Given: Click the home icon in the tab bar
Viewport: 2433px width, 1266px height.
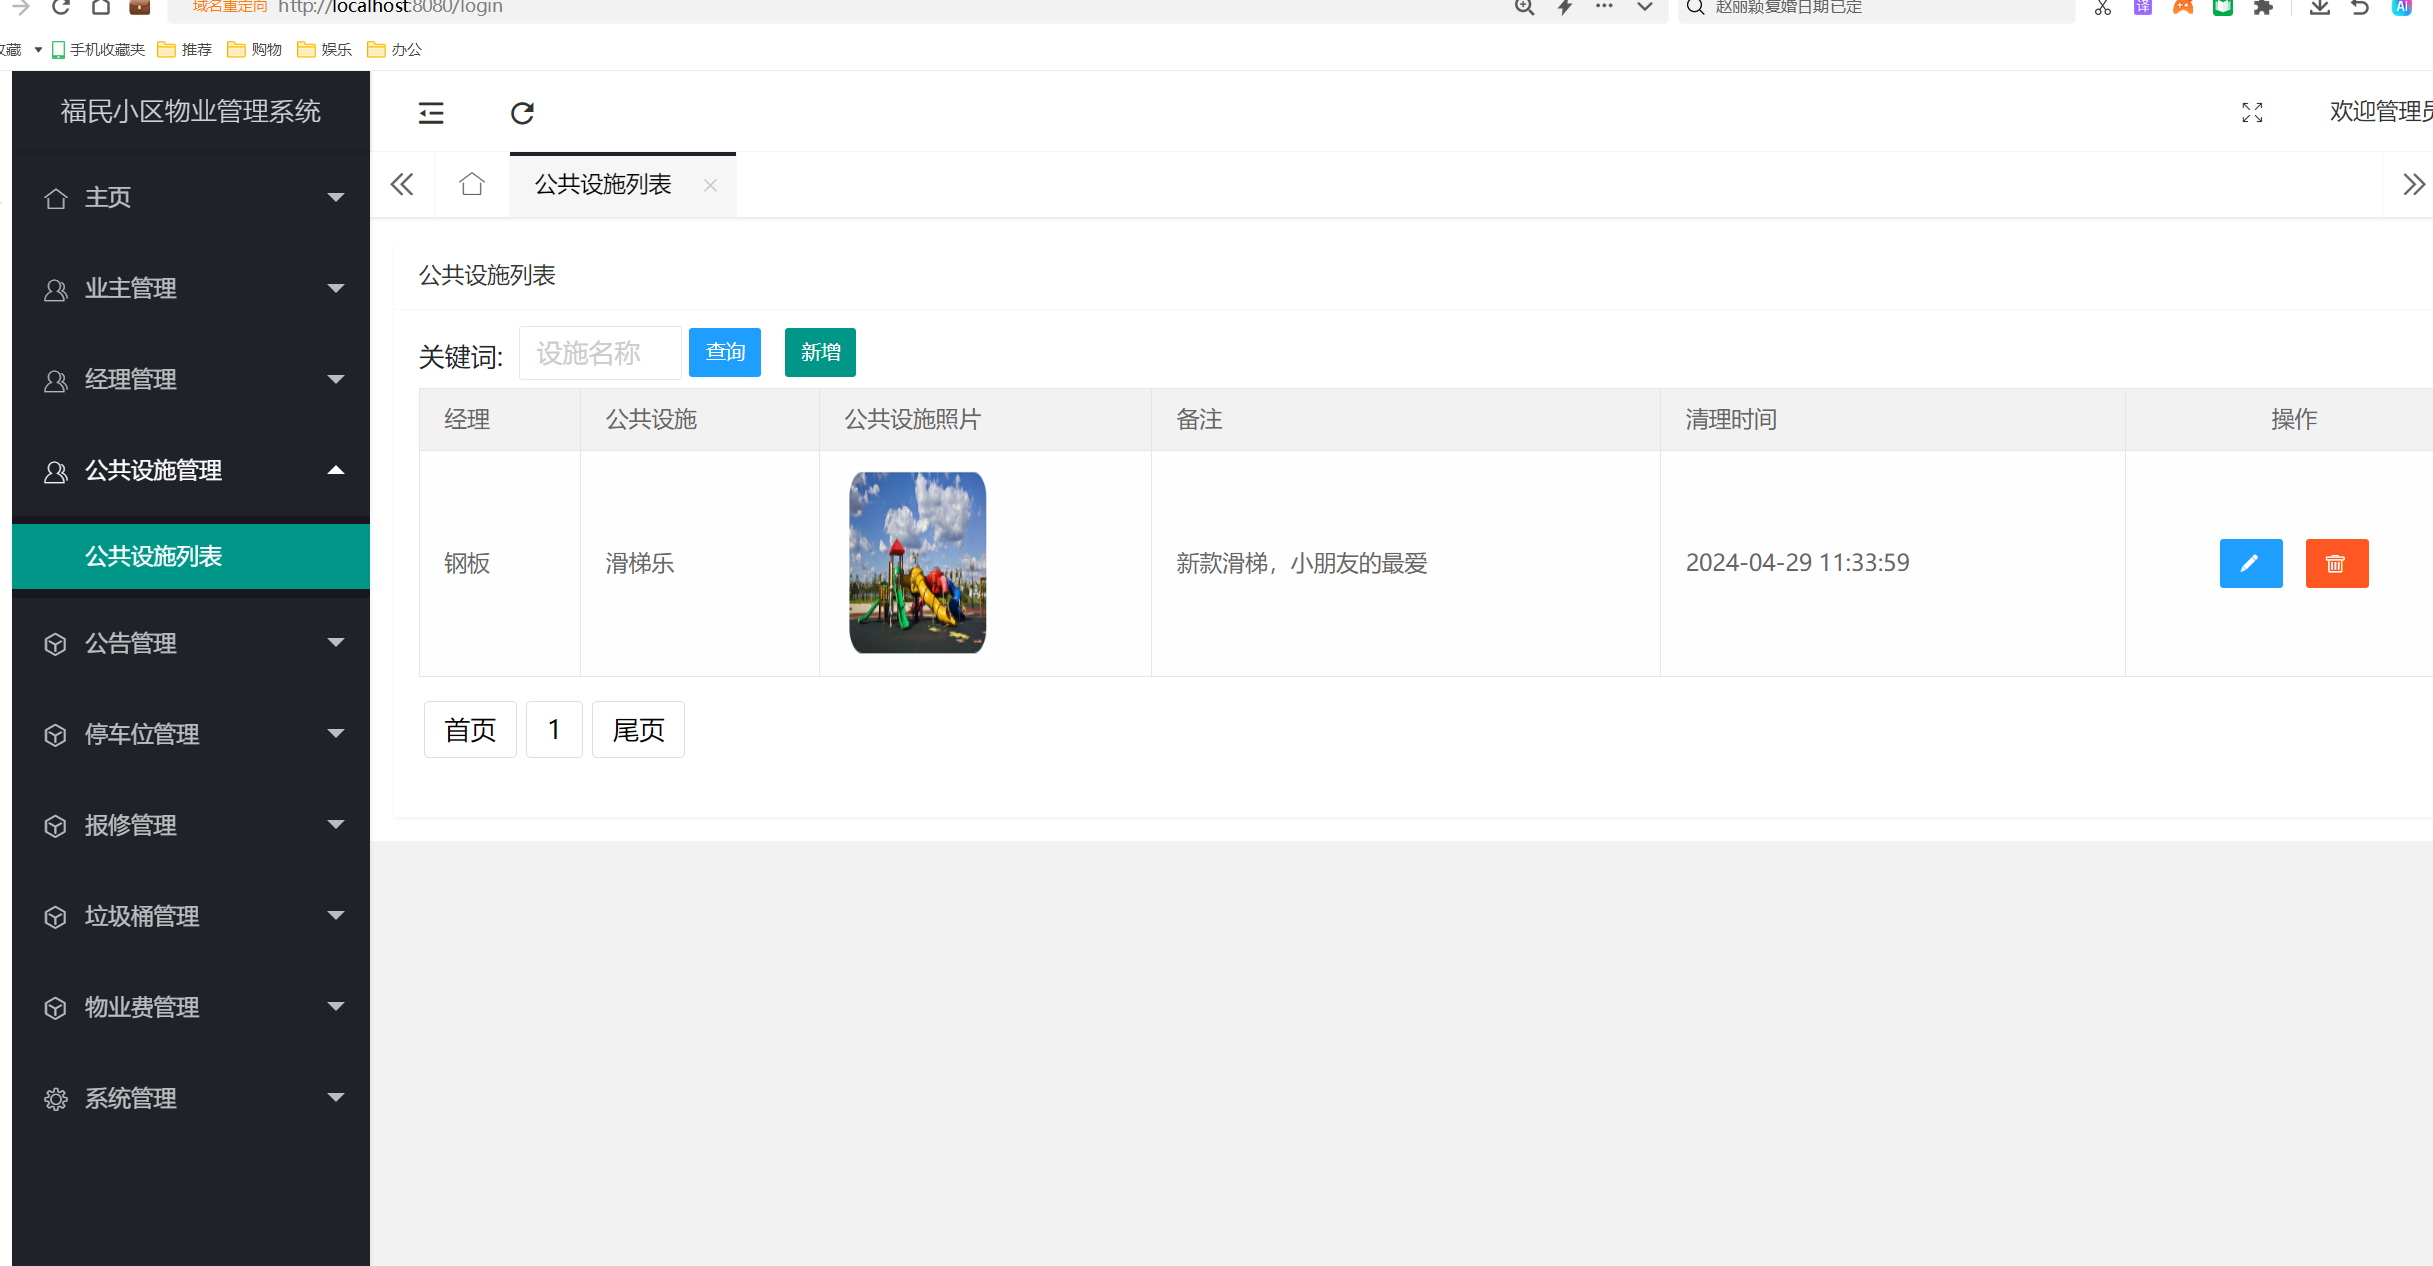Looking at the screenshot, I should point(471,184).
